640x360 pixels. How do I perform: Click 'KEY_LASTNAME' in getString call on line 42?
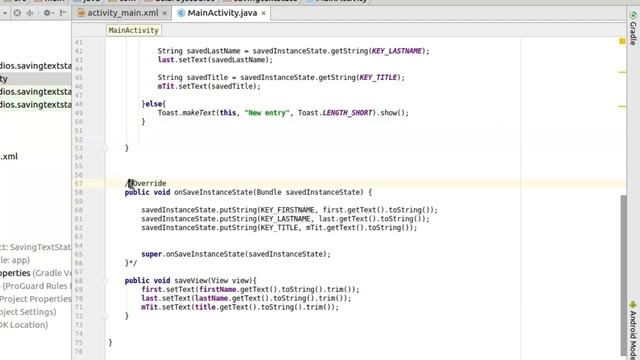(397, 51)
